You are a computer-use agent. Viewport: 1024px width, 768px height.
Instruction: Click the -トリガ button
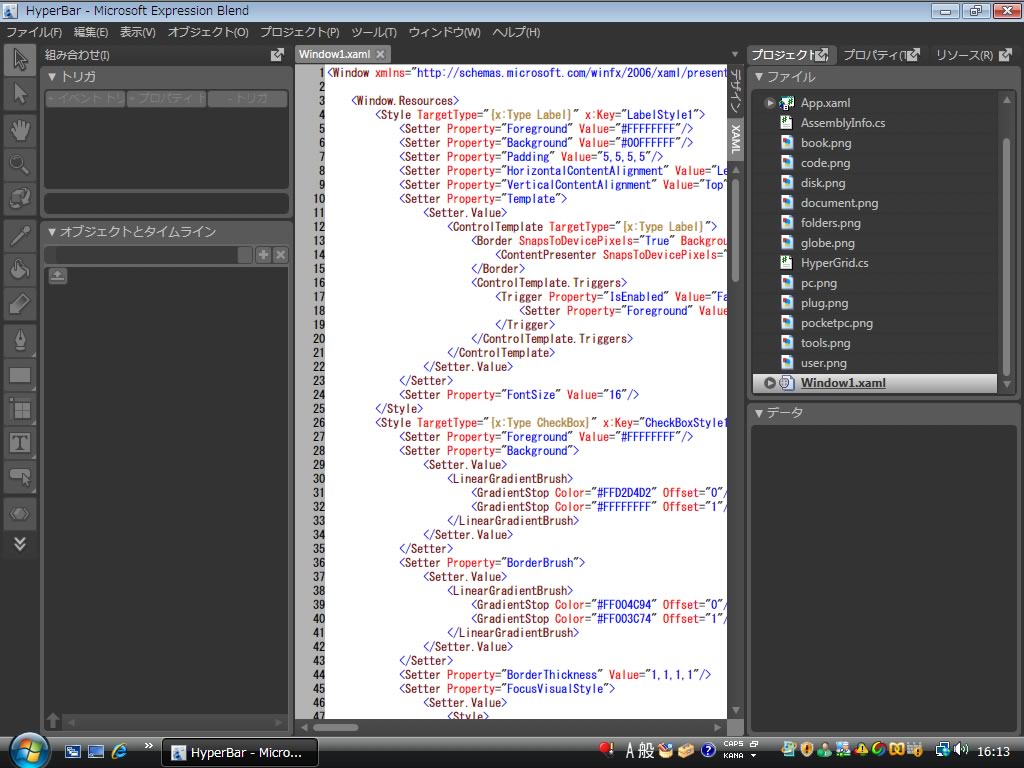247,99
